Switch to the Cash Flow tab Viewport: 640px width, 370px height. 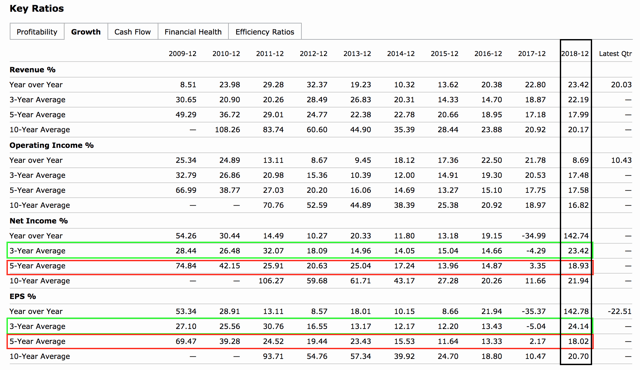pos(133,32)
